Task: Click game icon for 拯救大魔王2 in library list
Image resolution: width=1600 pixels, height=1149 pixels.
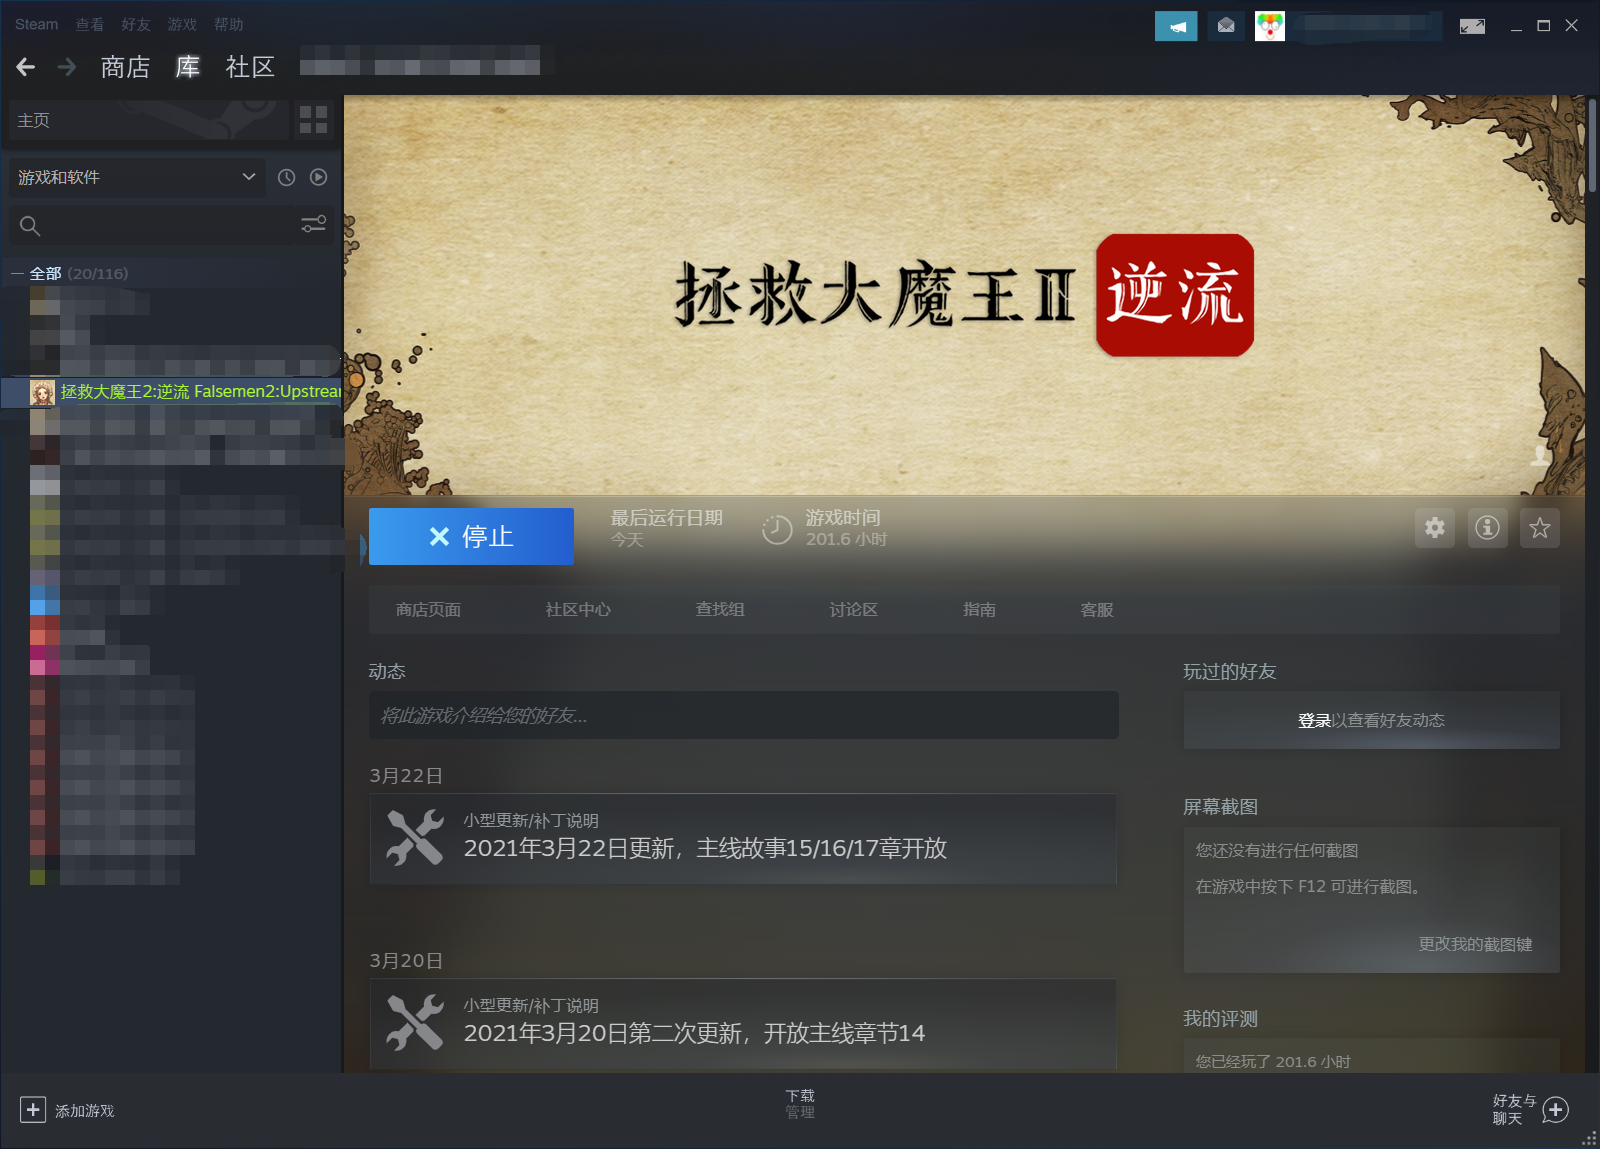Action: pyautogui.click(x=42, y=392)
